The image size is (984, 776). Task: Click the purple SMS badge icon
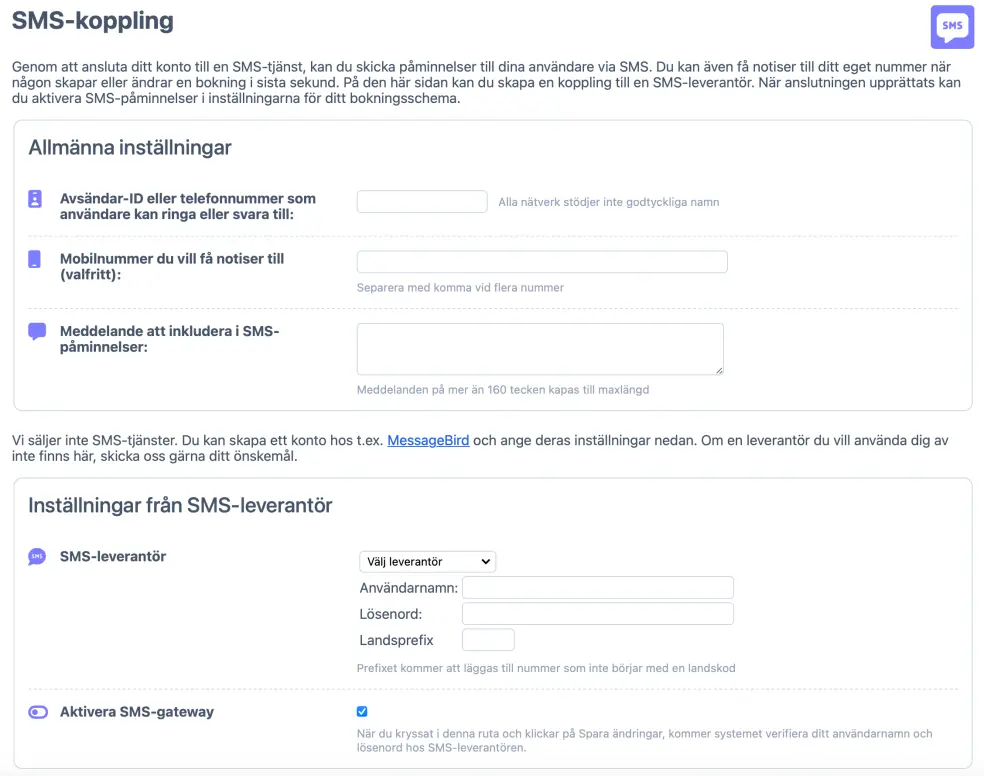[x=952, y=27]
